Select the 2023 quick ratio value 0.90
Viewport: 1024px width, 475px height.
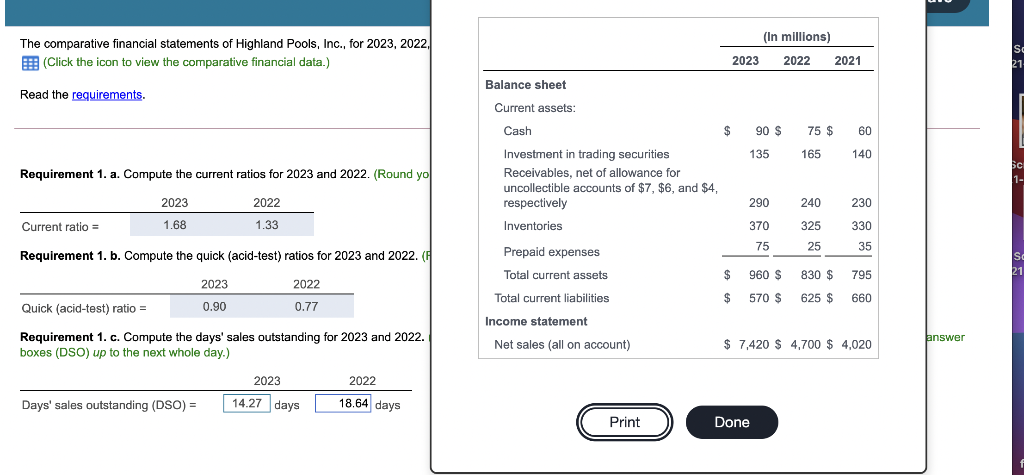[x=215, y=306]
